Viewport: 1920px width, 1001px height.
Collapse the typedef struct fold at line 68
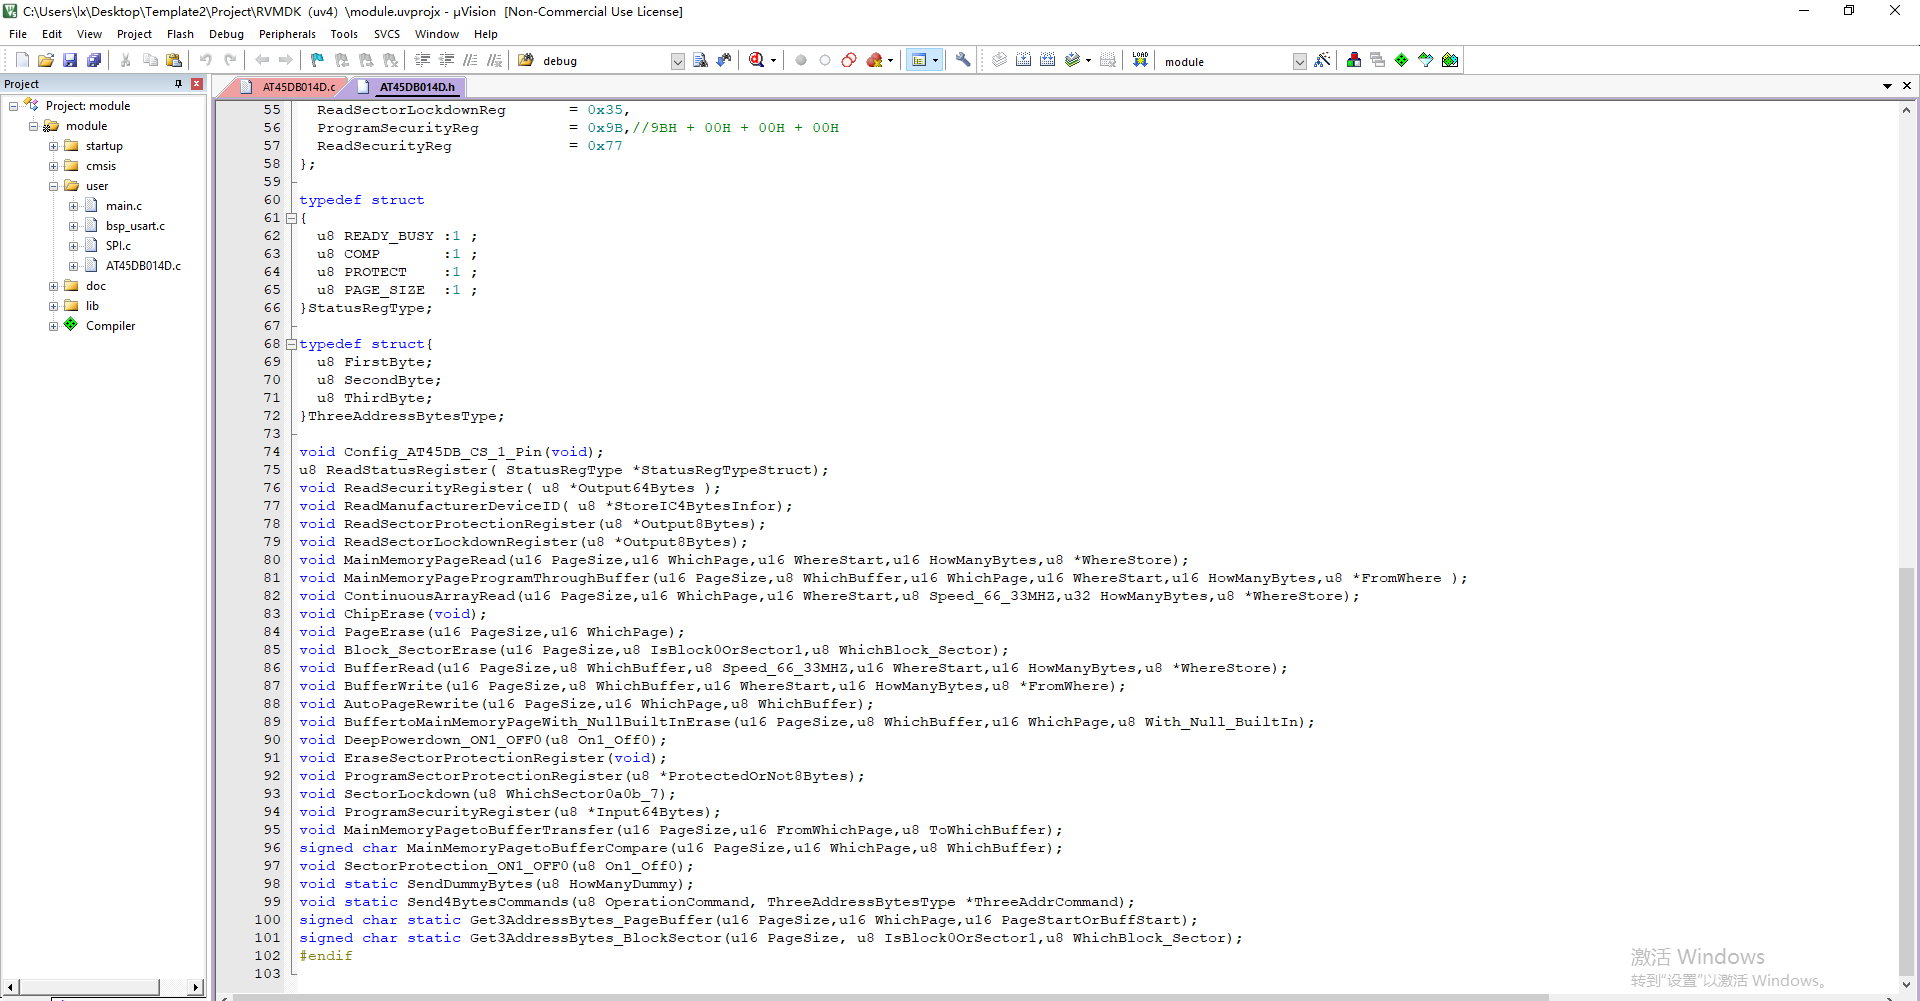tap(291, 344)
